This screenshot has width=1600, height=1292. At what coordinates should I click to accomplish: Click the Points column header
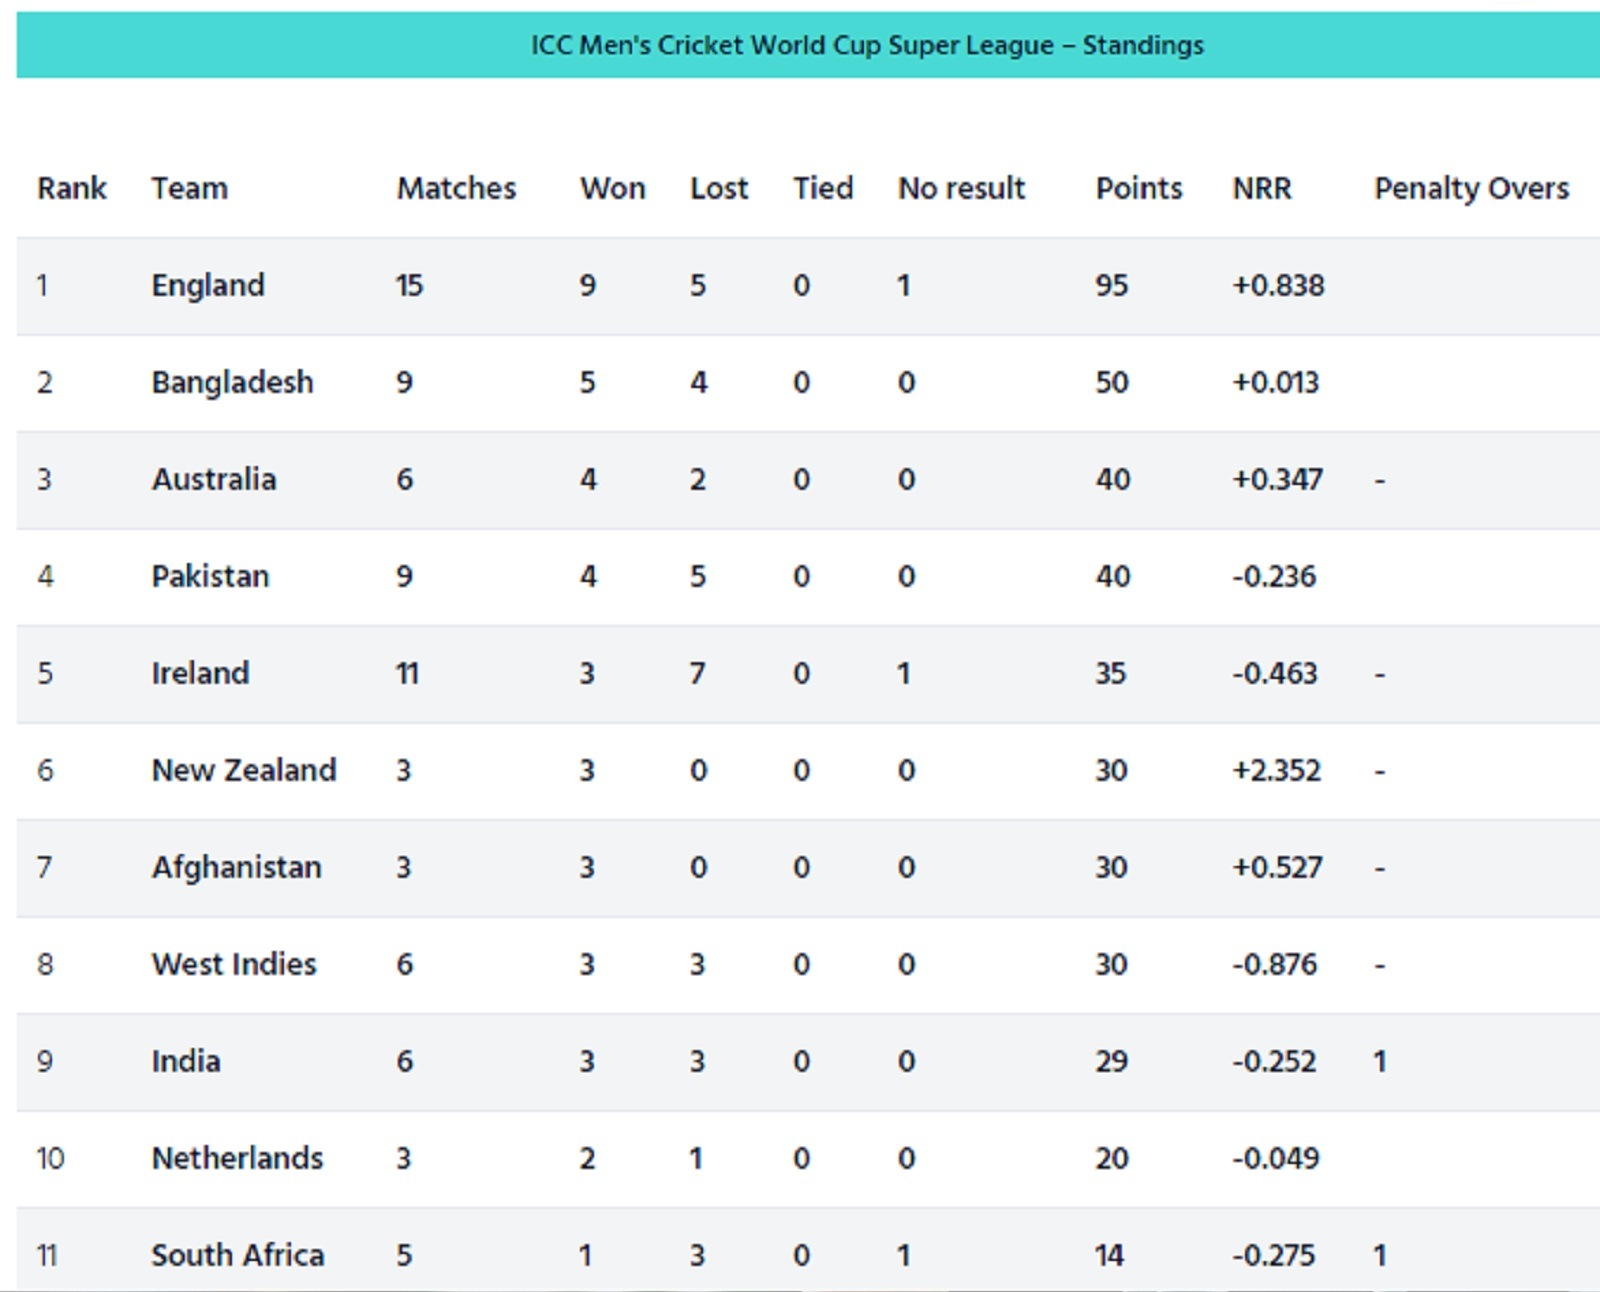pos(1139,188)
